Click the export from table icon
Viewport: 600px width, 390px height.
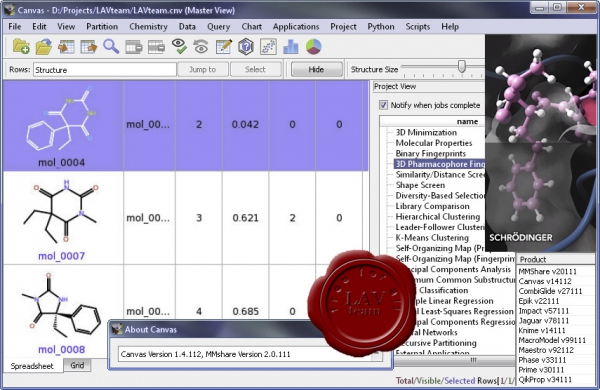tap(89, 47)
